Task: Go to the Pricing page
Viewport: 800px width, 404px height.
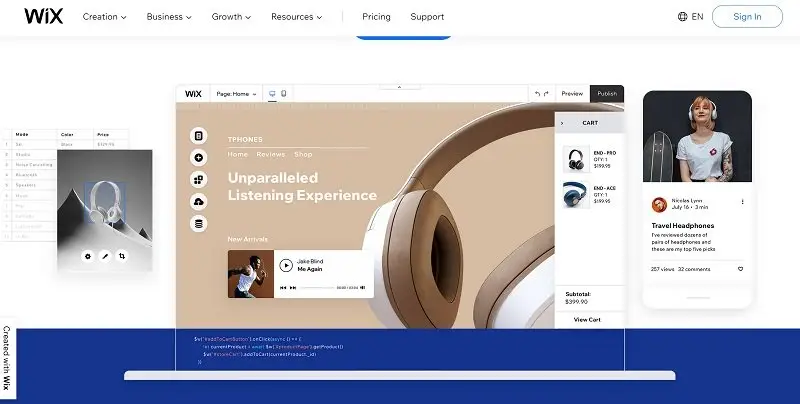Action: (376, 17)
